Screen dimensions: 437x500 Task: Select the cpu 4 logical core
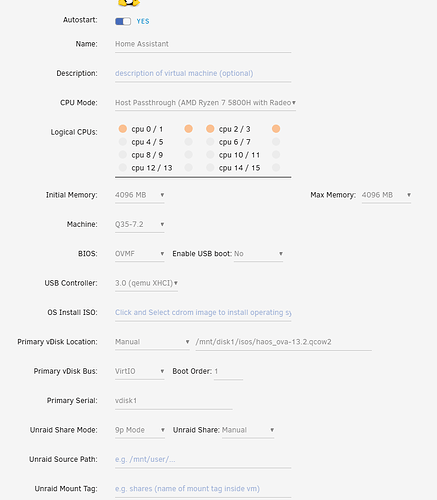[x=123, y=142]
